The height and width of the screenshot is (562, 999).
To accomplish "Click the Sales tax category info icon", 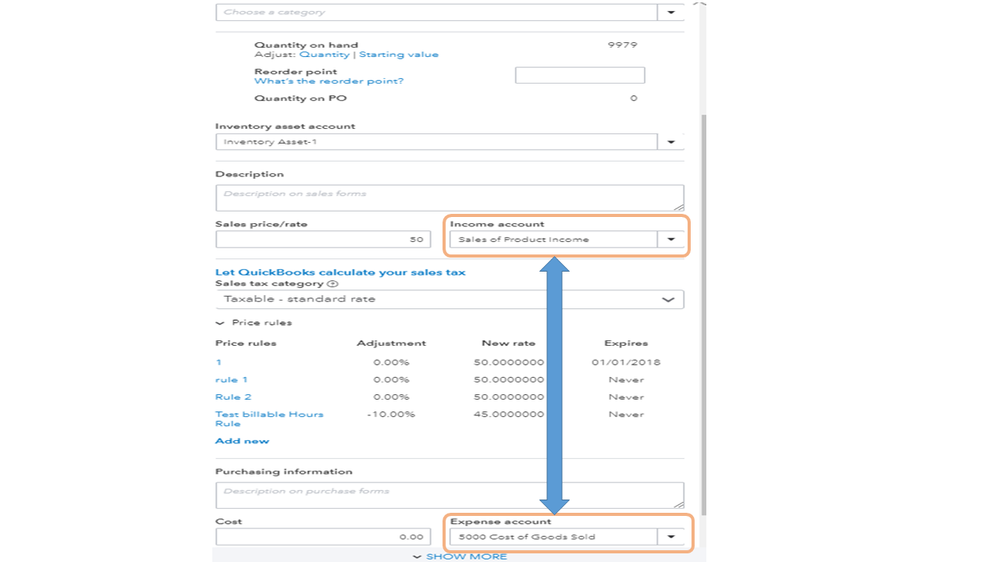I will pyautogui.click(x=333, y=284).
